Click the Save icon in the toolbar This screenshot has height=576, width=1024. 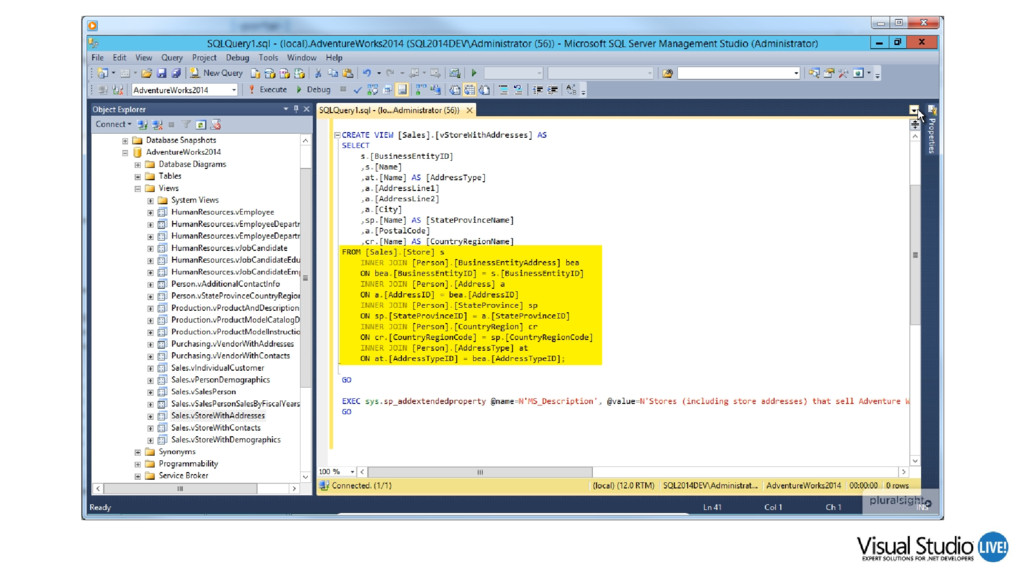pos(161,73)
